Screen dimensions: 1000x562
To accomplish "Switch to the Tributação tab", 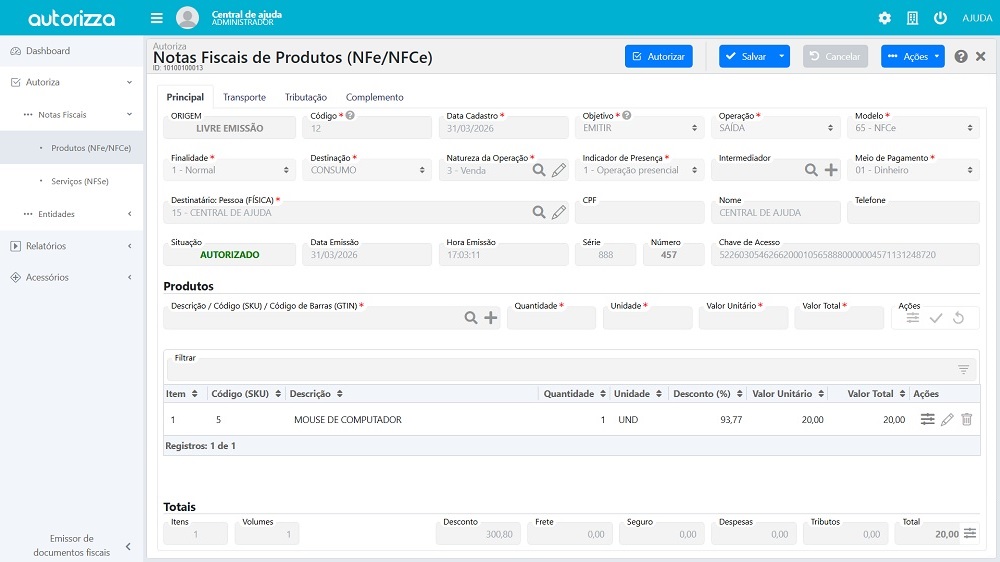I will [x=306, y=97].
